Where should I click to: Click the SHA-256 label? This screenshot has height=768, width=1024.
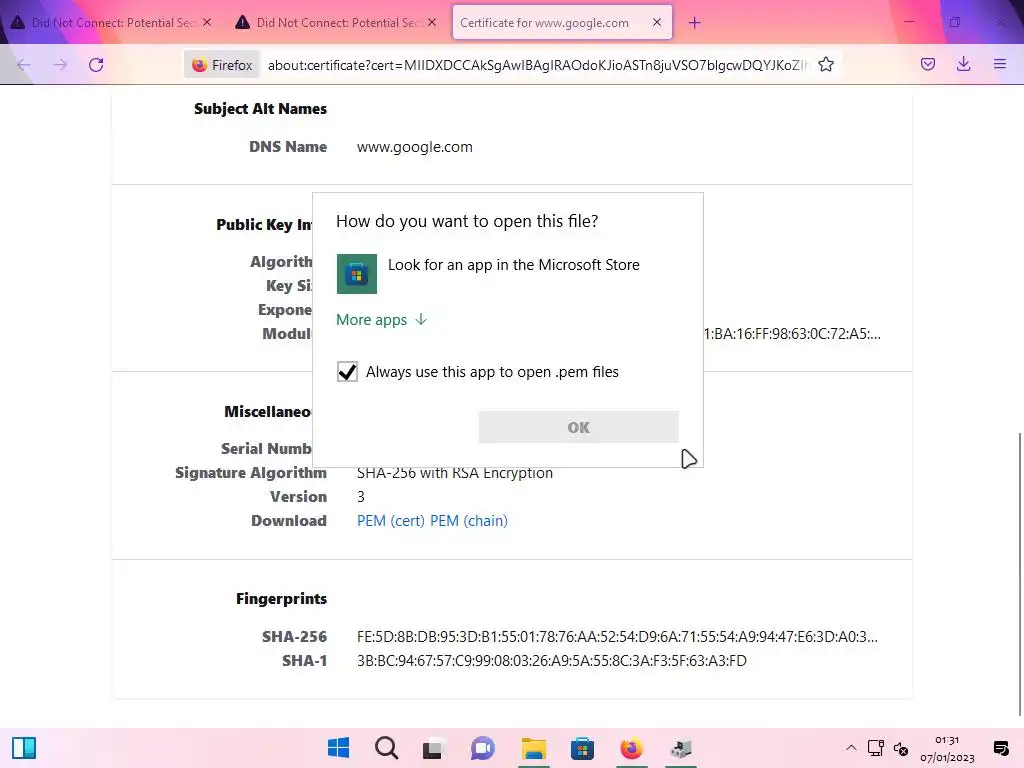(295, 637)
